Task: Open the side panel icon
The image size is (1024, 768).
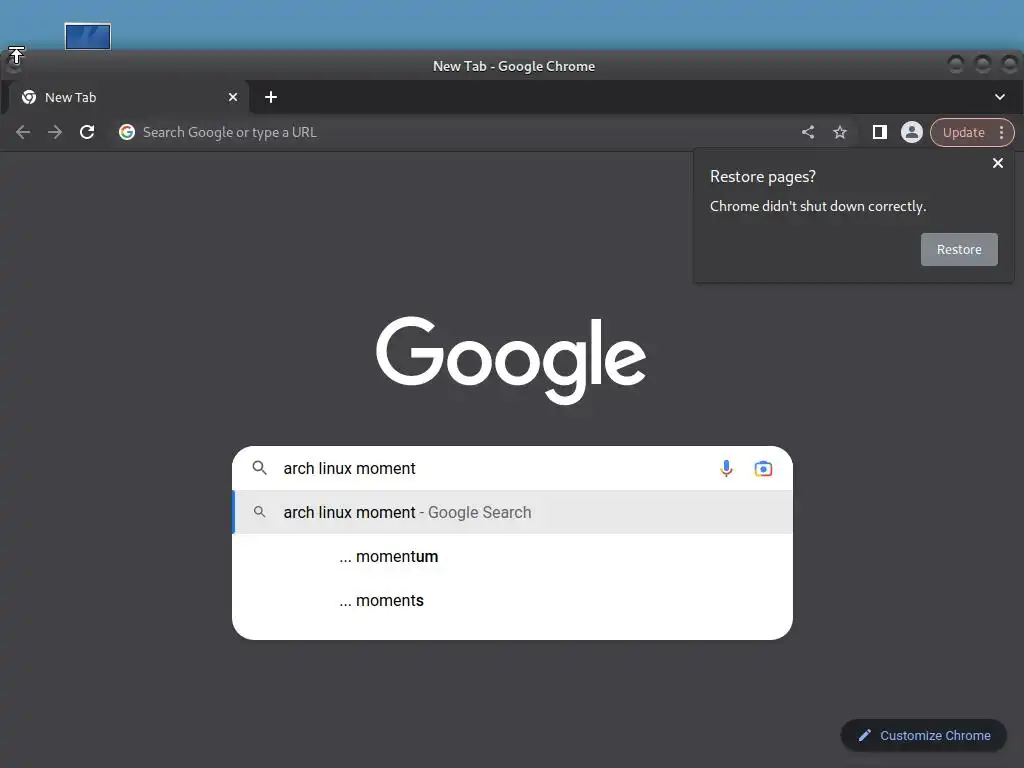Action: point(880,133)
